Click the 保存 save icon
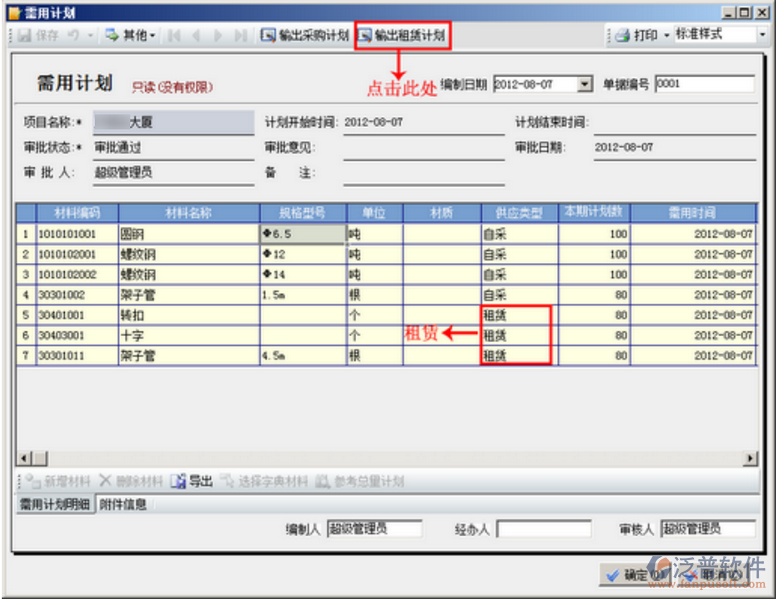 click(x=21, y=35)
